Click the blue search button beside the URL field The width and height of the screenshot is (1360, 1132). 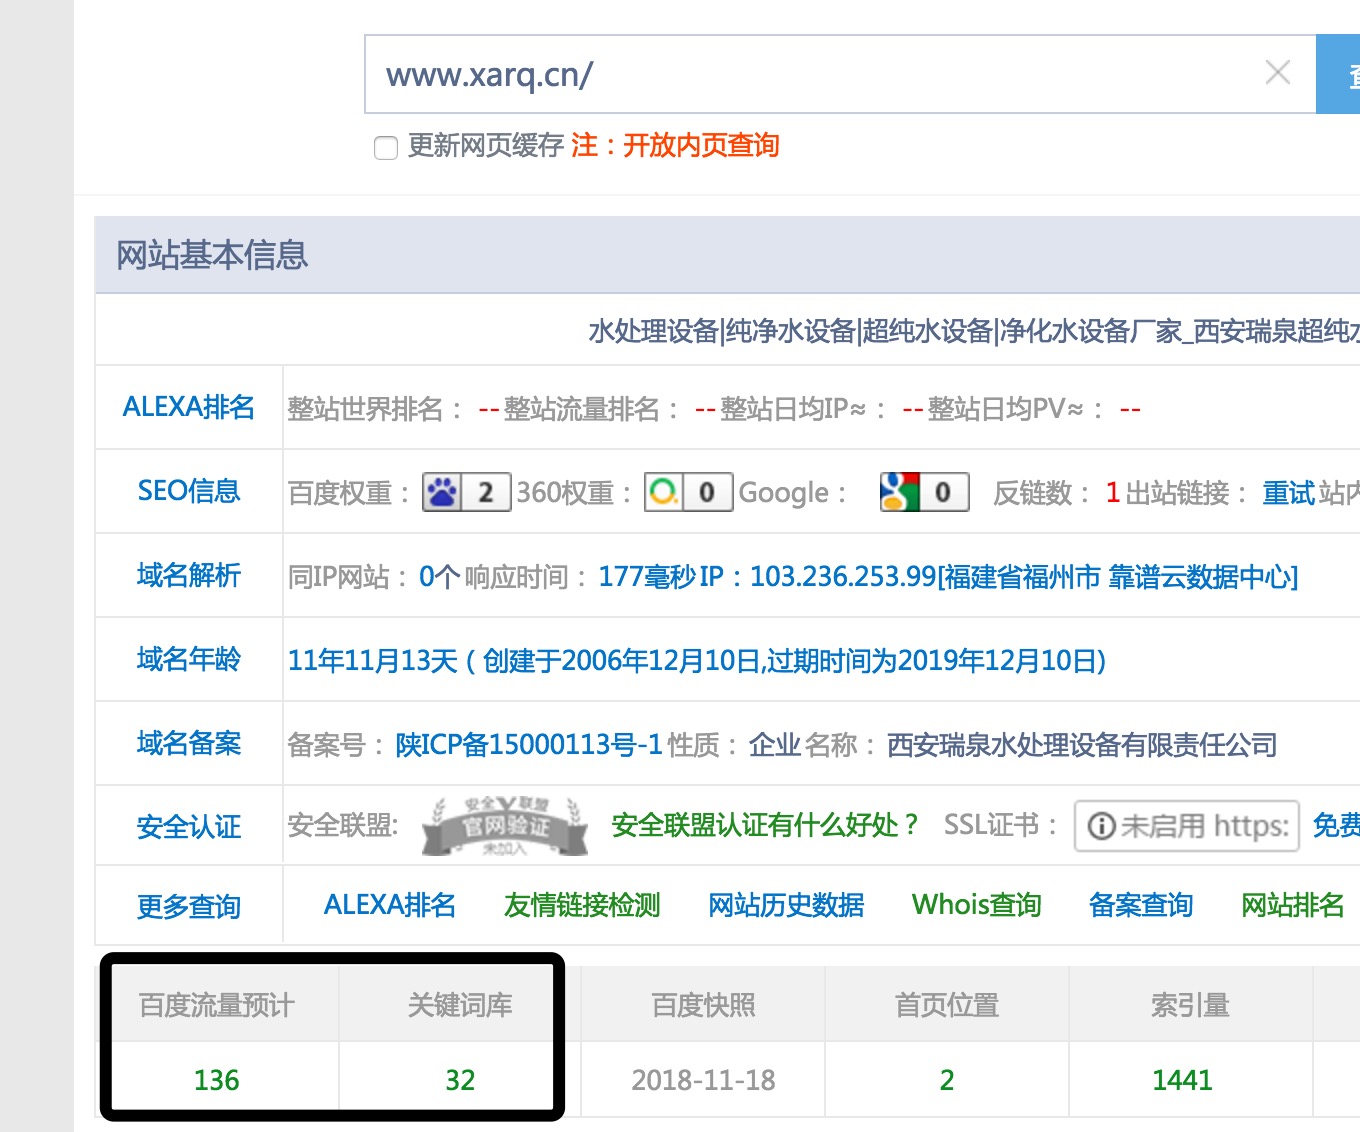coord(1338,74)
